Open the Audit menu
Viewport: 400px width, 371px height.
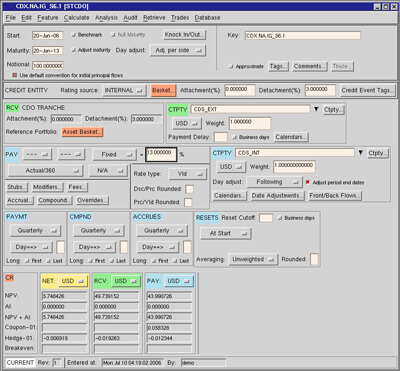point(130,18)
